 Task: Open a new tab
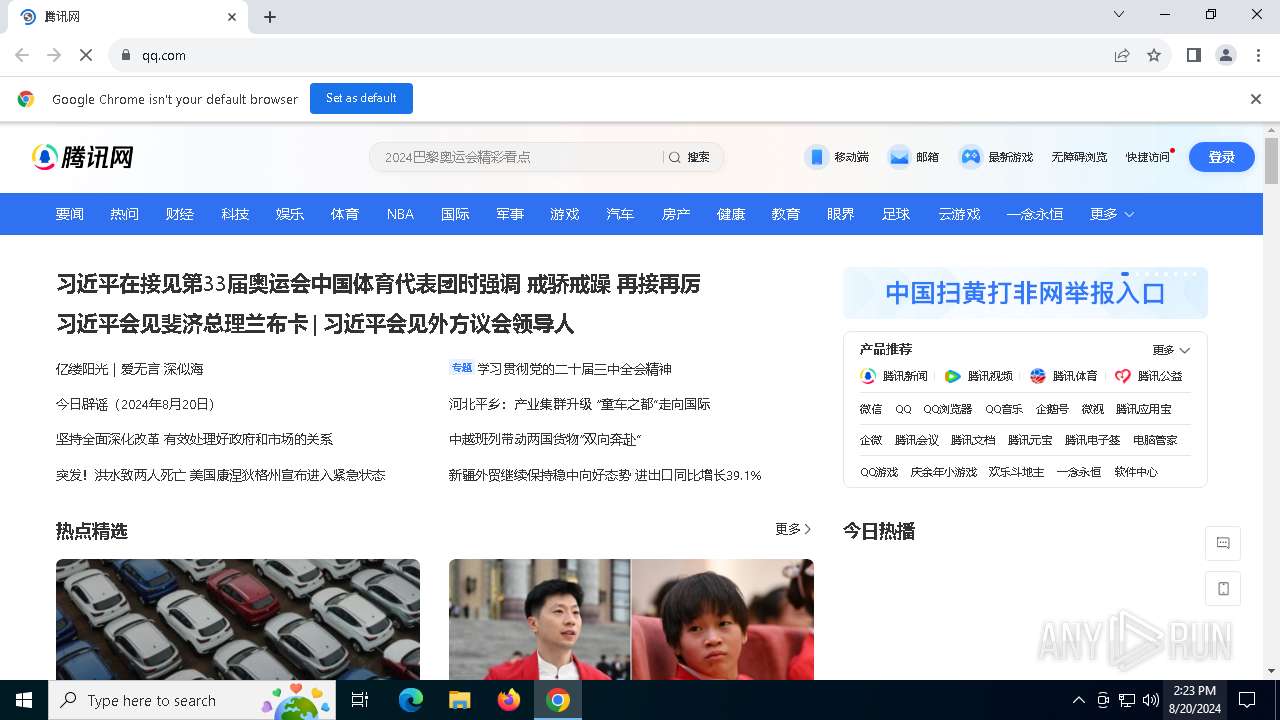pyautogui.click(x=270, y=17)
